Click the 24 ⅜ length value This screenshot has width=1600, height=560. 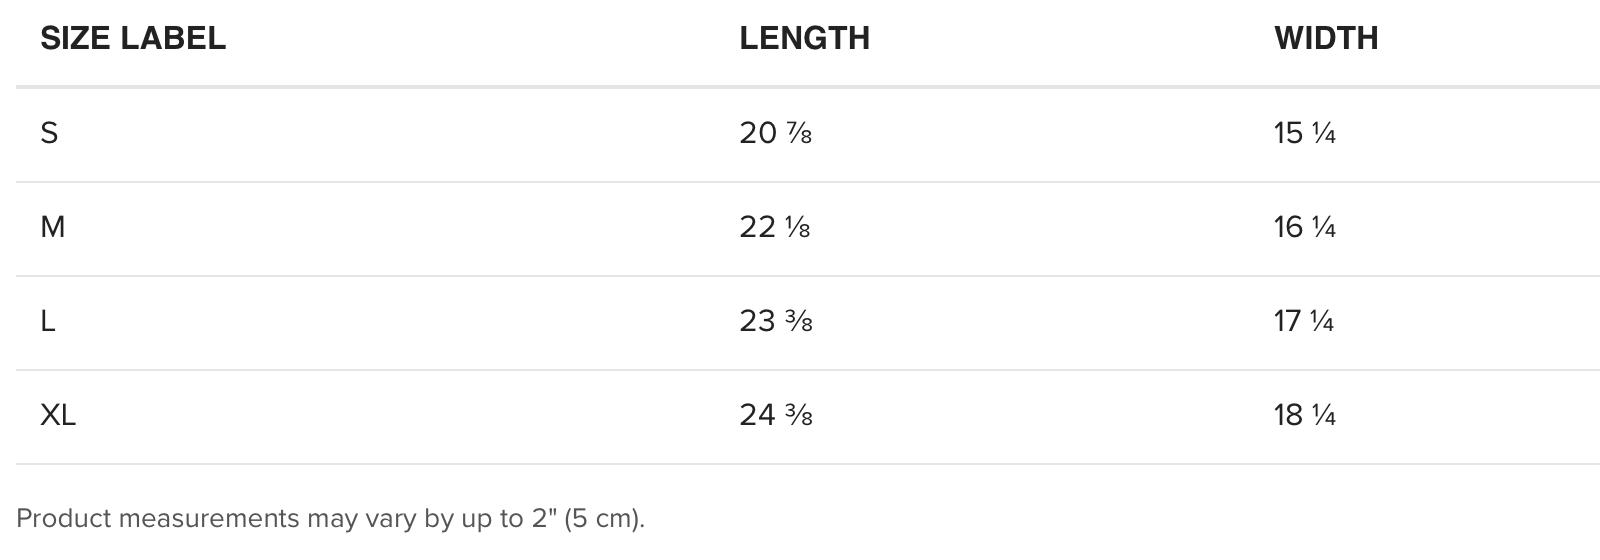click(776, 414)
